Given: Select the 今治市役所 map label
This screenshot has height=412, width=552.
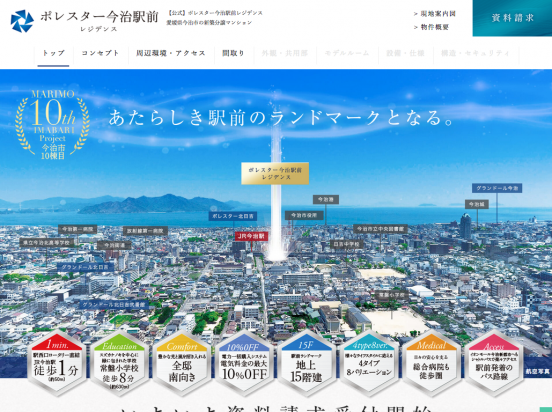Looking at the screenshot, I should (304, 215).
